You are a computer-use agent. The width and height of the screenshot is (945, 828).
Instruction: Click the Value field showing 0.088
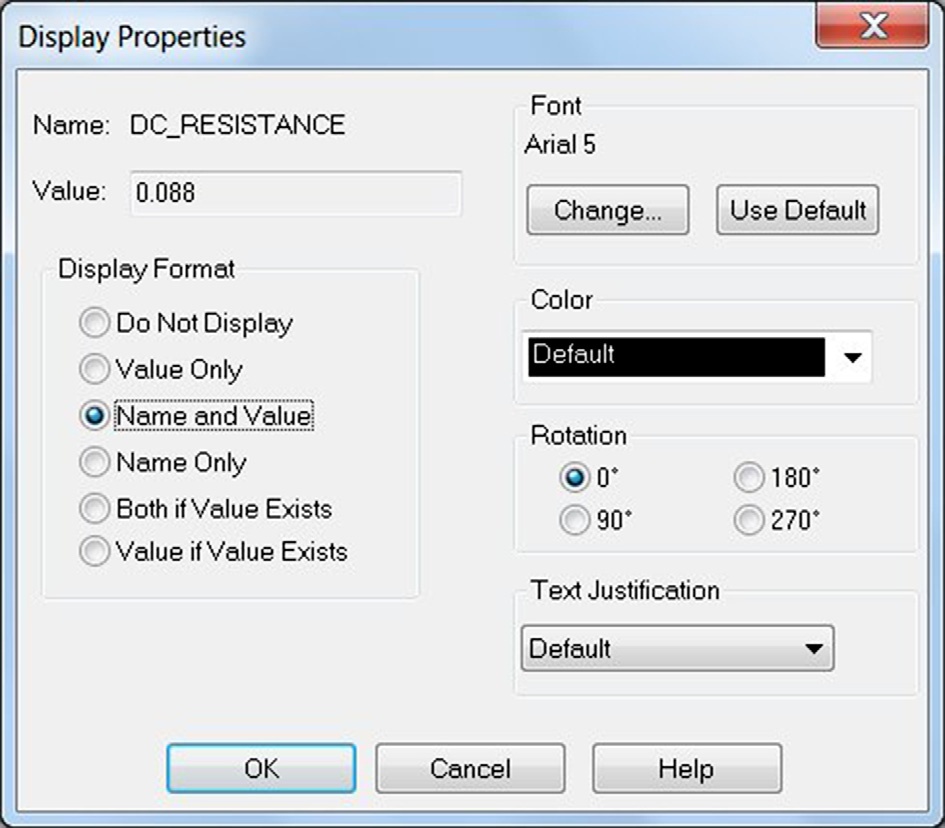click(295, 193)
